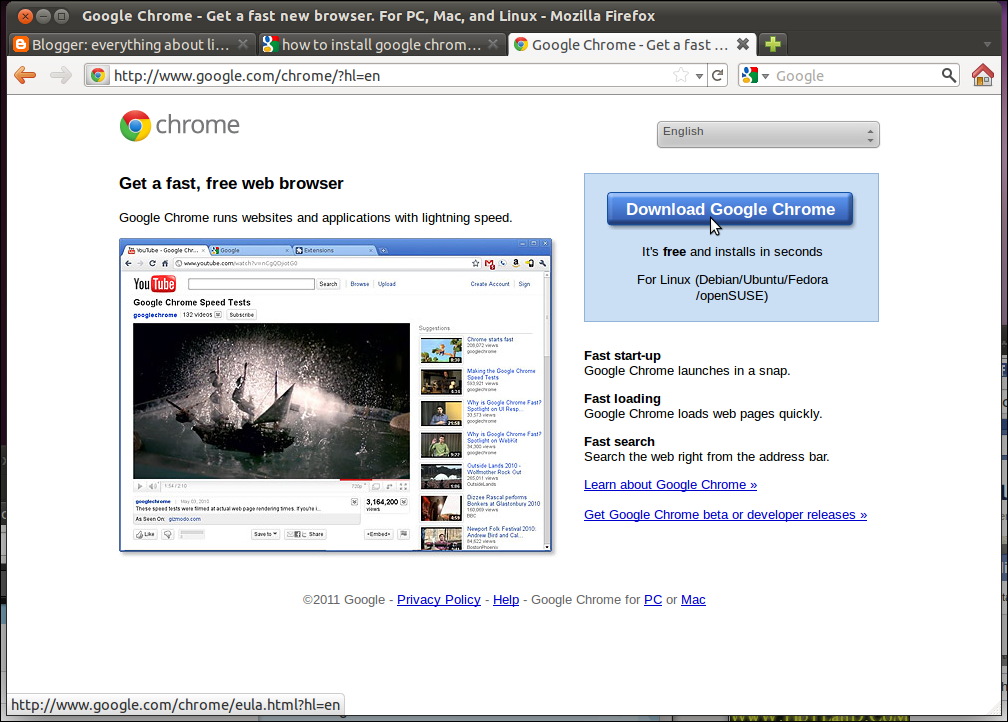Follow the PC link in footer
The width and height of the screenshot is (1008, 722).
pos(652,600)
